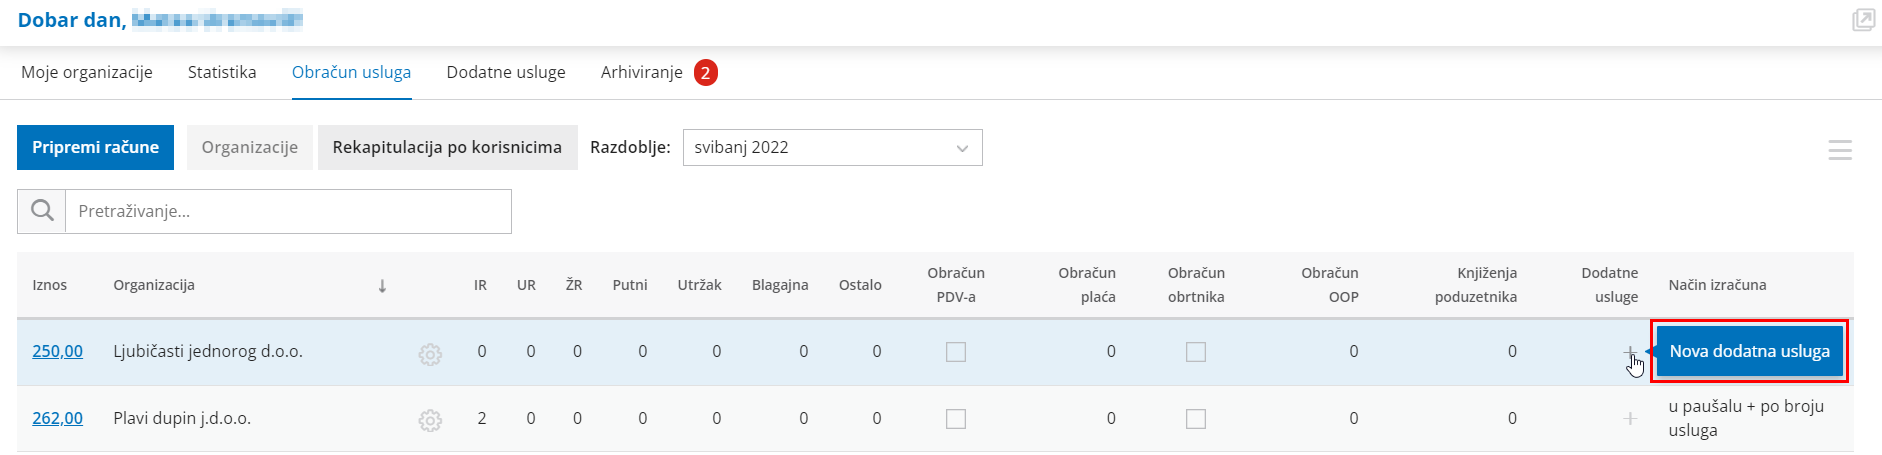
Task: Open the Dodatne usluge tab
Action: 506,72
